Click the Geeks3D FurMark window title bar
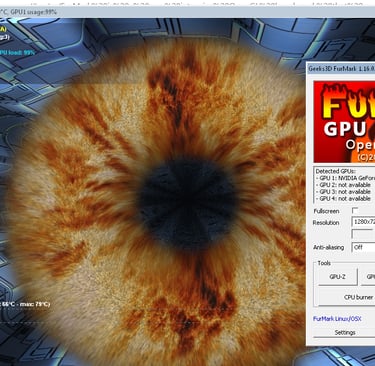 pos(341,69)
